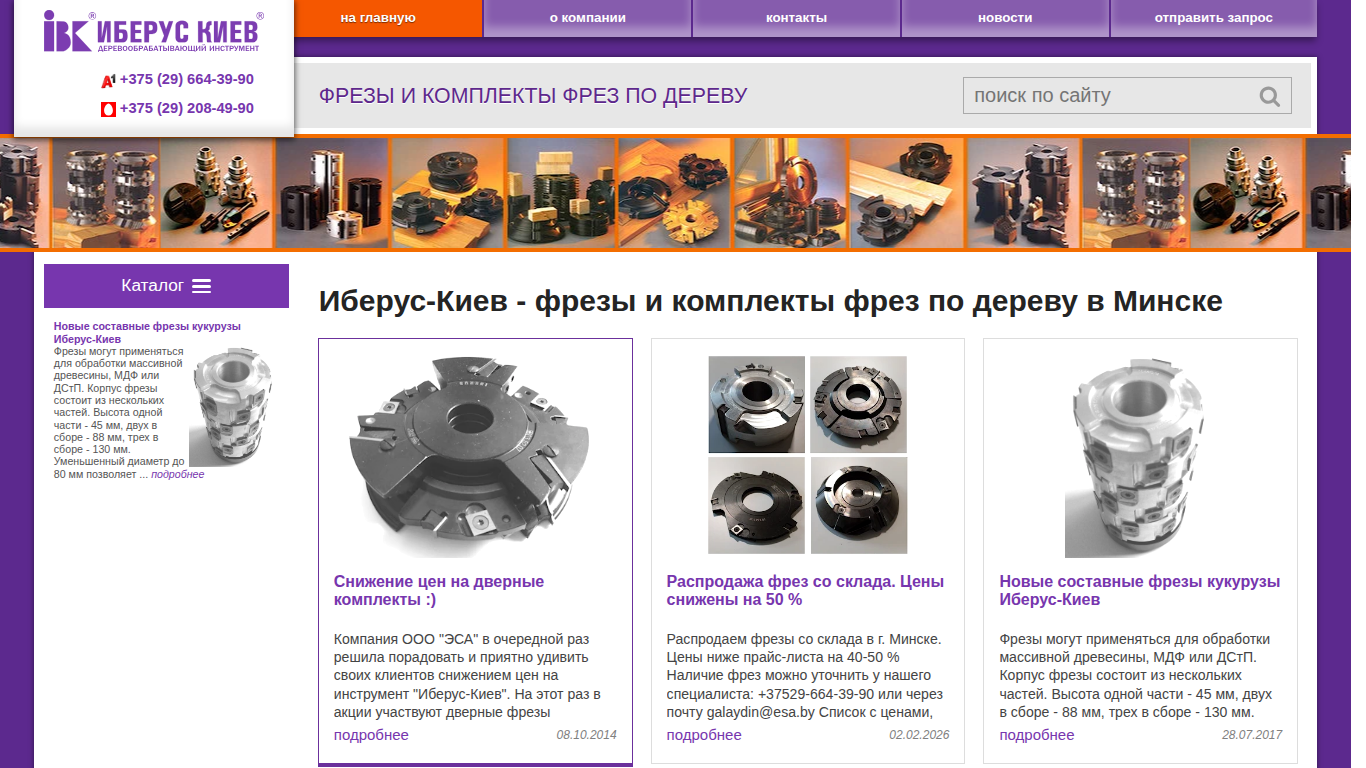Click the date 08.10.2014
This screenshot has width=1366, height=768.
[x=587, y=735]
